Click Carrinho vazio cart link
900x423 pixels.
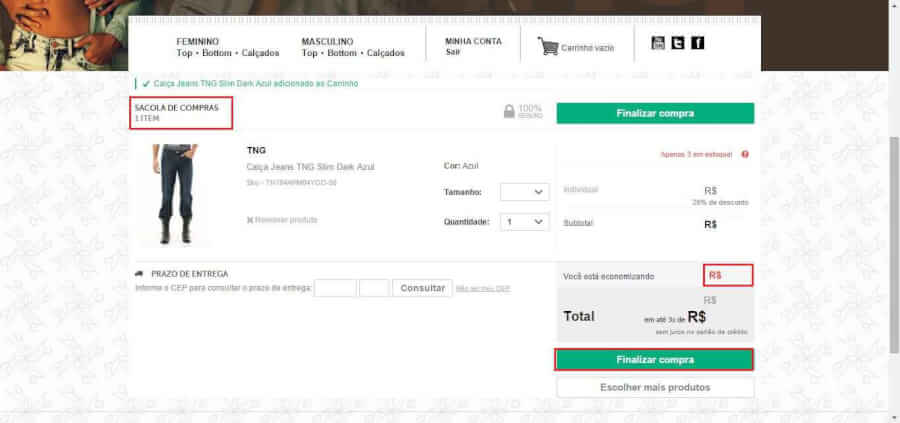pyautogui.click(x=587, y=48)
